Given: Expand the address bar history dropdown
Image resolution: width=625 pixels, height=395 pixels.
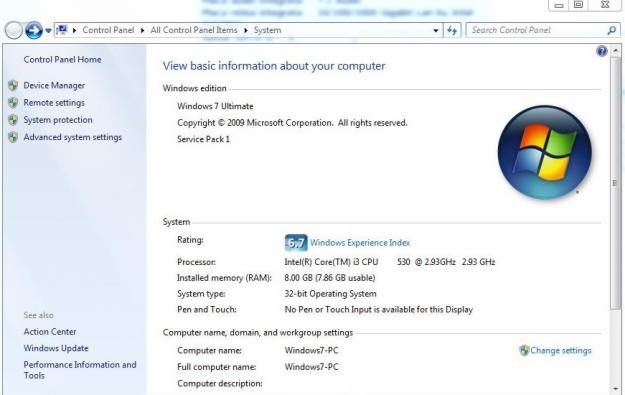Looking at the screenshot, I should pyautogui.click(x=436, y=30).
